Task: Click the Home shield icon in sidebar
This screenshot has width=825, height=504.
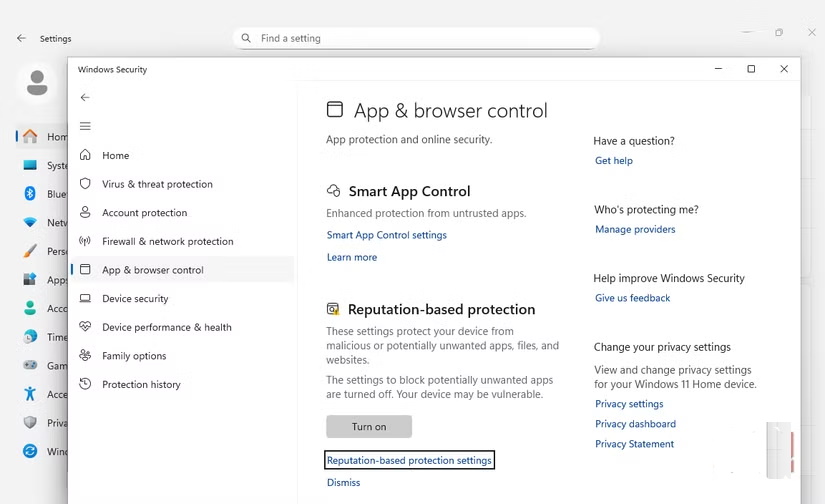Action: (85, 156)
